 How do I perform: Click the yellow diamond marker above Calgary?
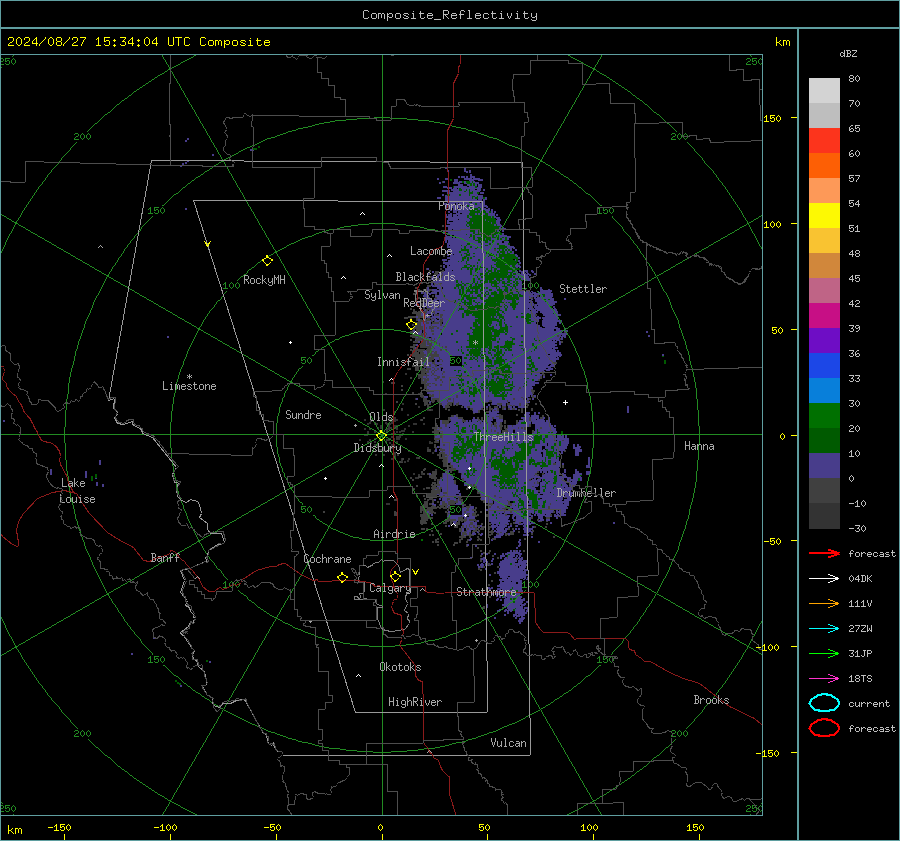[395, 576]
